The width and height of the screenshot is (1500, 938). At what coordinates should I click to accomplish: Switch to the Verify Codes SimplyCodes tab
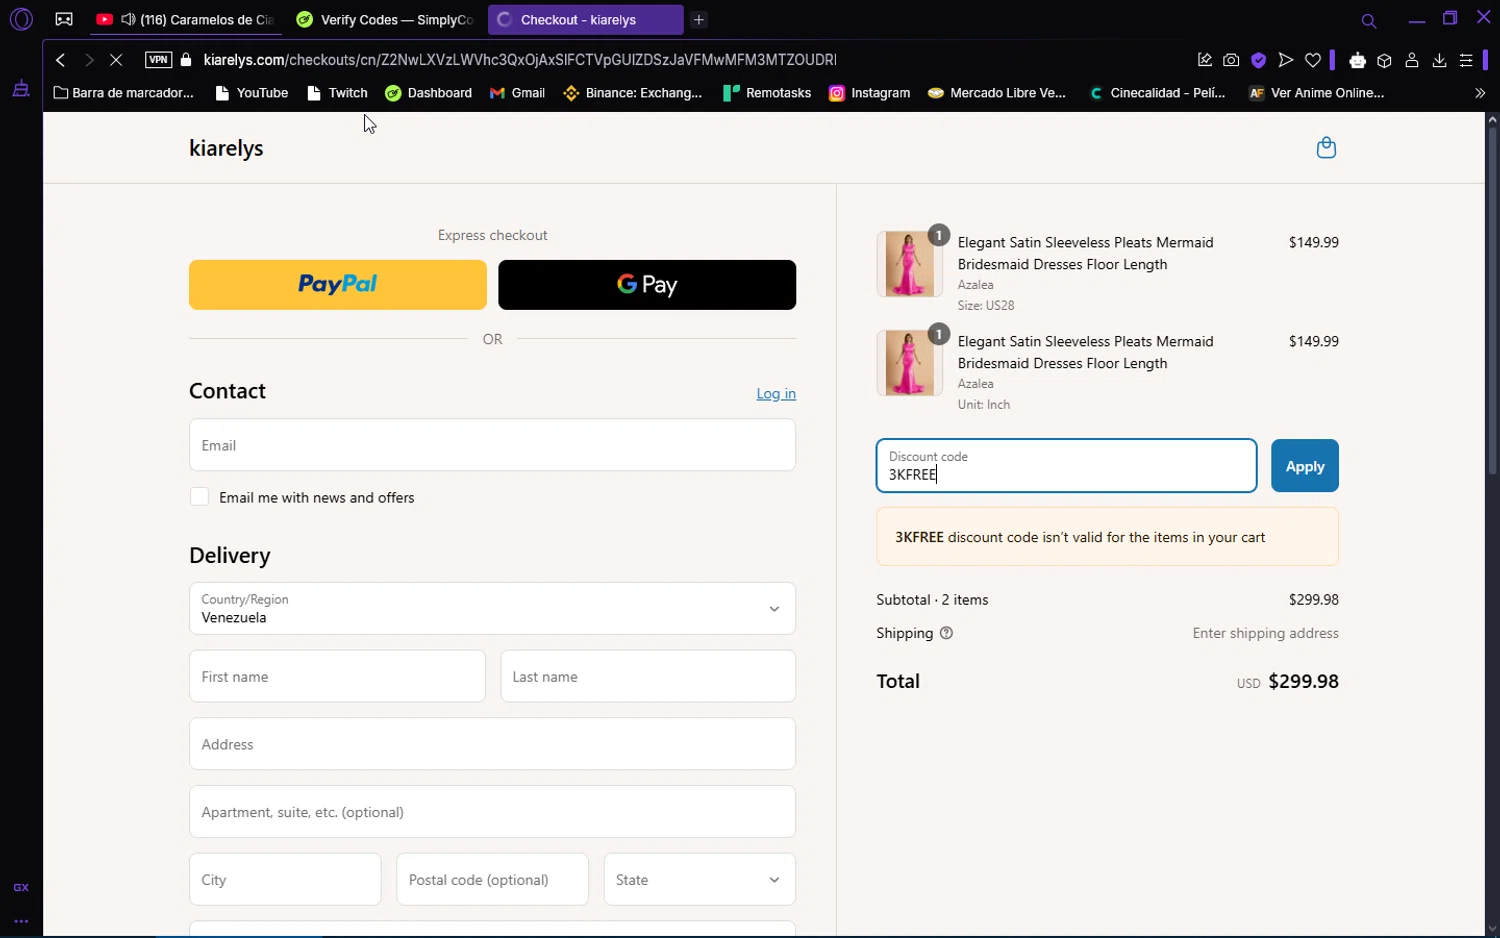point(385,20)
